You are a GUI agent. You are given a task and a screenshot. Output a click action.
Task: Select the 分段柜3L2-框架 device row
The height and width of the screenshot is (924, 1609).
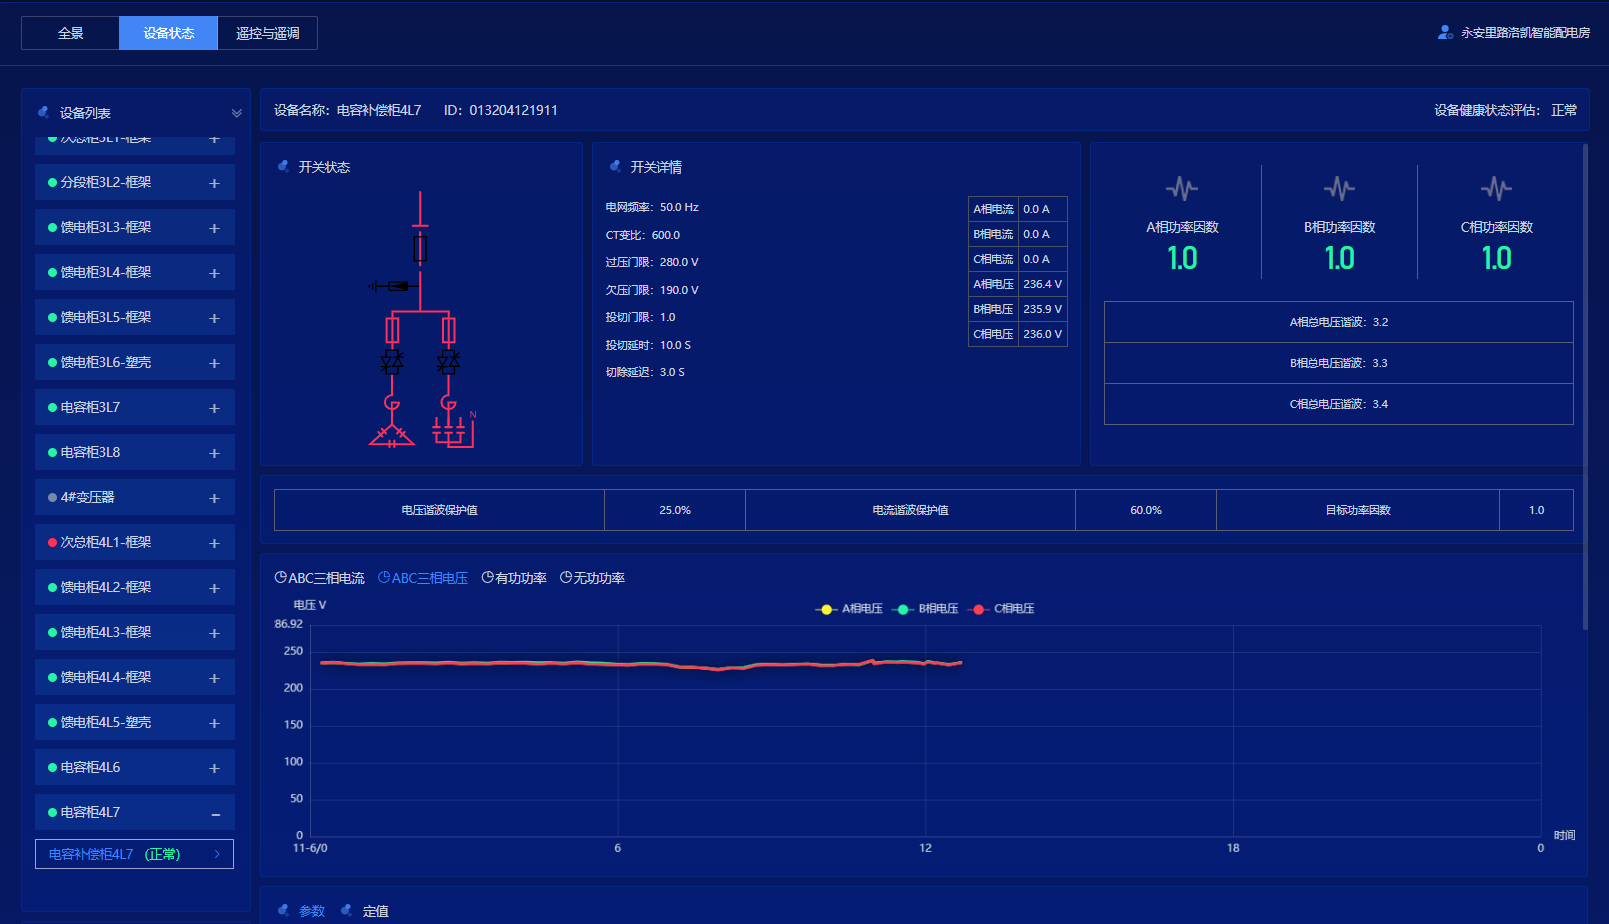[x=135, y=182]
